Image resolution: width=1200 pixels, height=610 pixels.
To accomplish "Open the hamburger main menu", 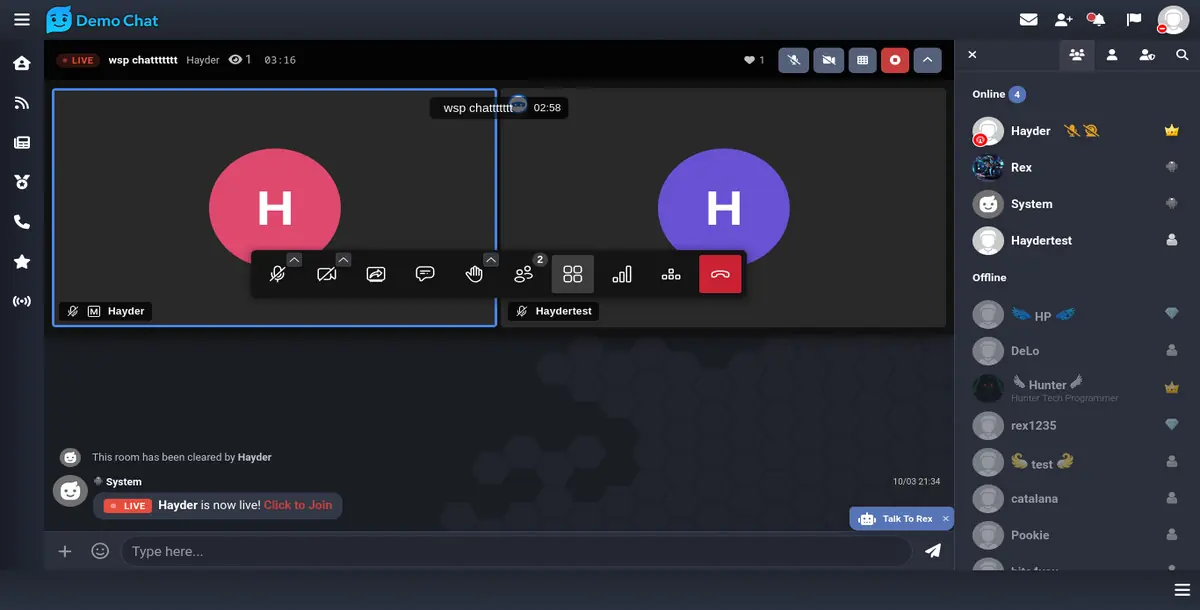I will coord(22,19).
